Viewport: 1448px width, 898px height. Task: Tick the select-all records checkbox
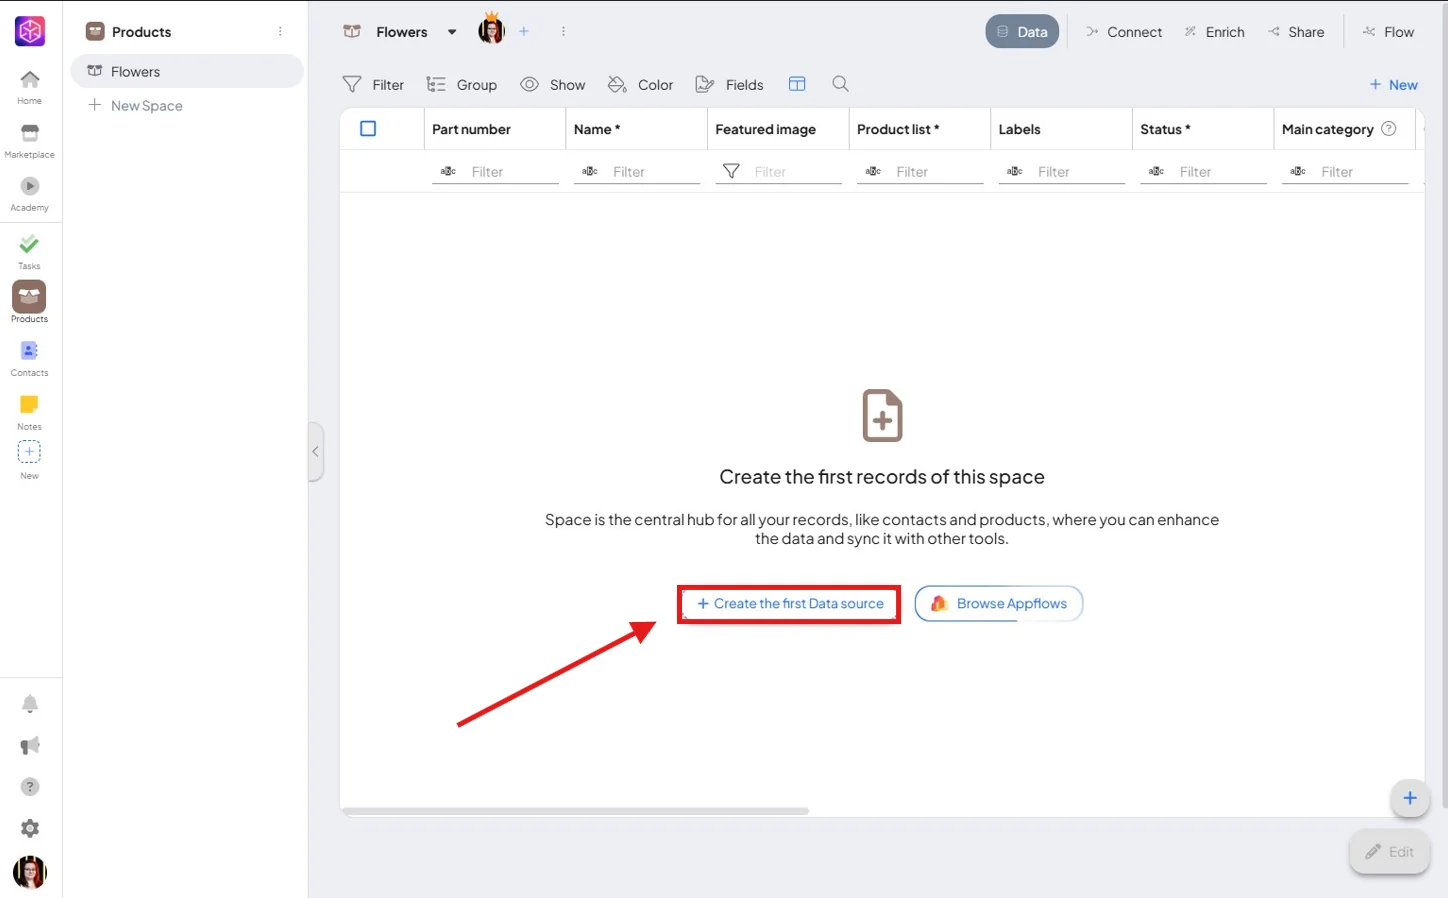(x=368, y=129)
